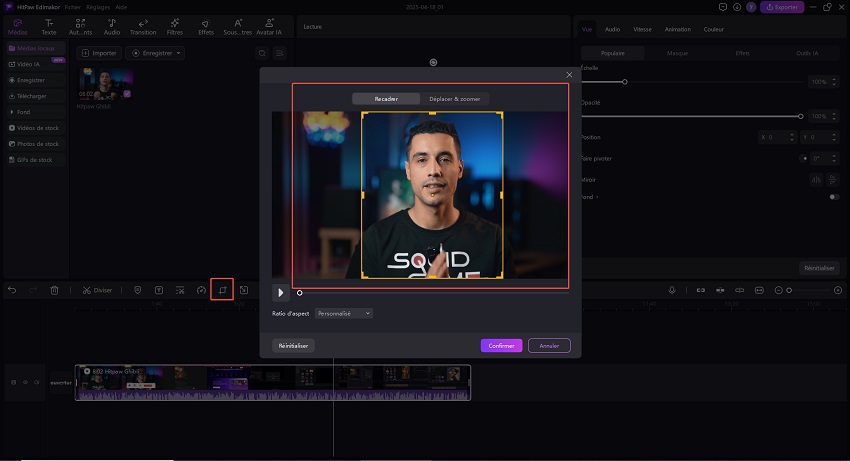
Task: Open the Fichier menu
Action: pos(73,7)
